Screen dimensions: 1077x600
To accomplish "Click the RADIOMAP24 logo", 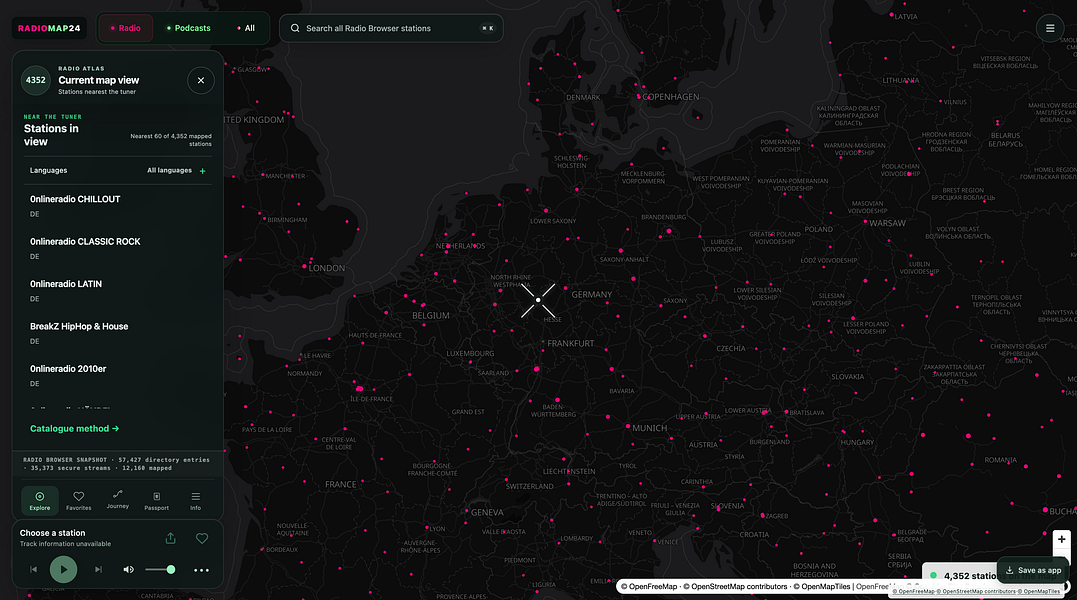I will (49, 28).
